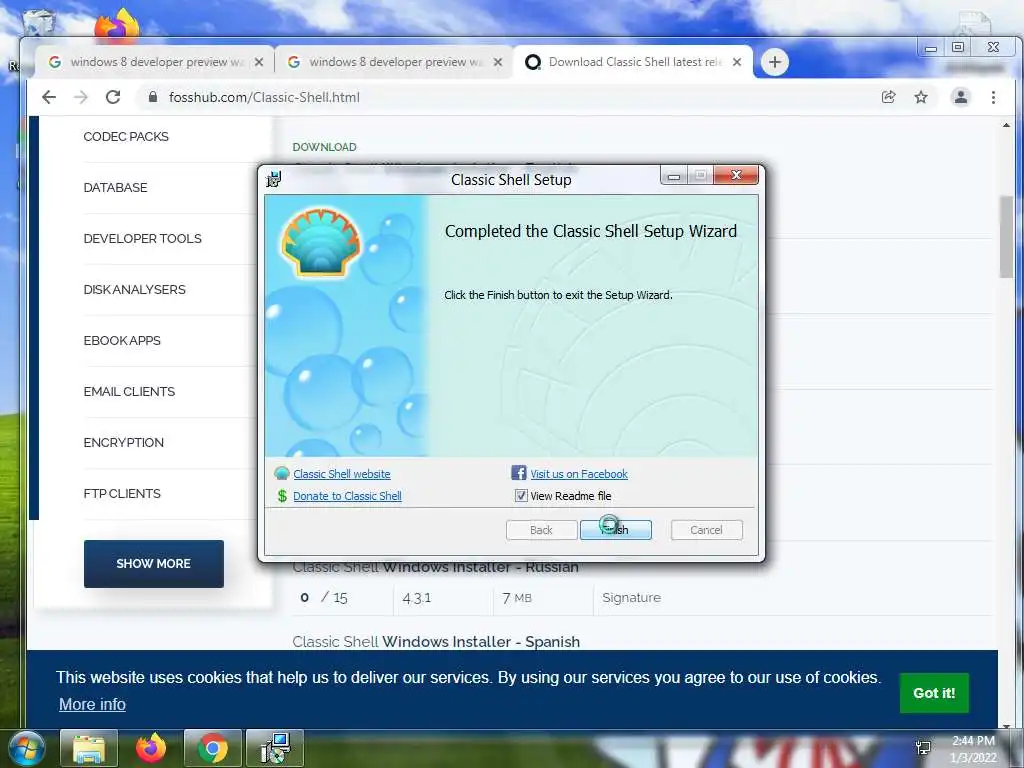Screen dimensions: 1024x768
Task: Bookmark this page with the star icon
Action: pos(921,97)
